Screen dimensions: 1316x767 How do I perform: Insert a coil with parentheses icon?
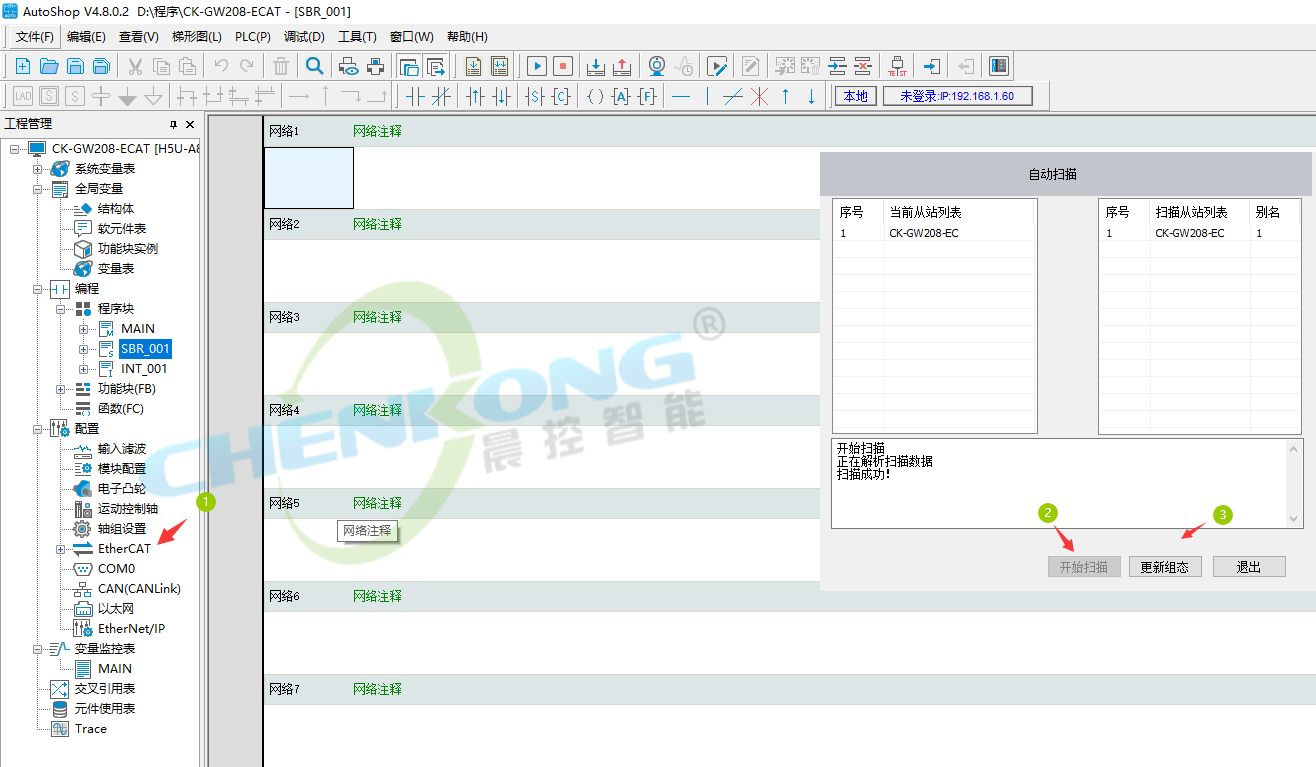pos(595,96)
